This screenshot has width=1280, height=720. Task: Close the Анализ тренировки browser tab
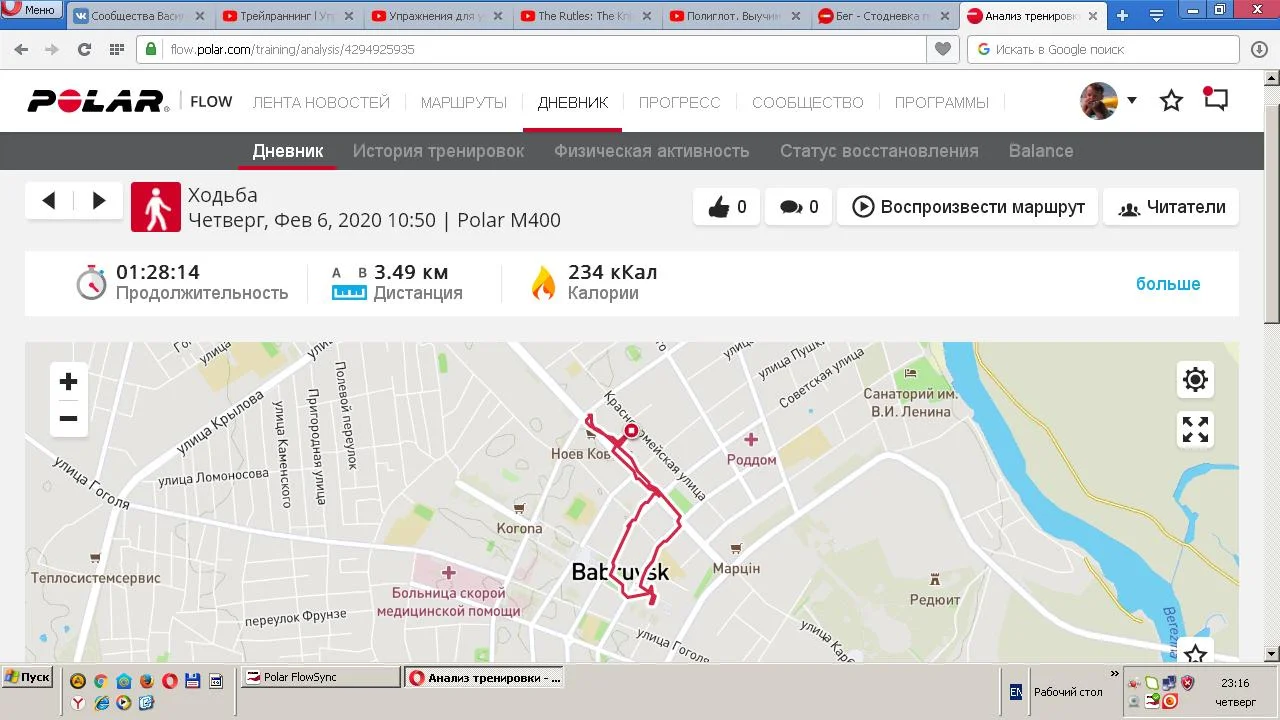(x=1094, y=16)
